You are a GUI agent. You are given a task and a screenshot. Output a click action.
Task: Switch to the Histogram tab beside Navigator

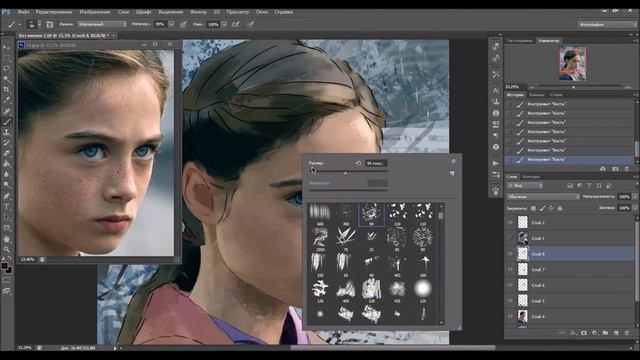[x=520, y=41]
